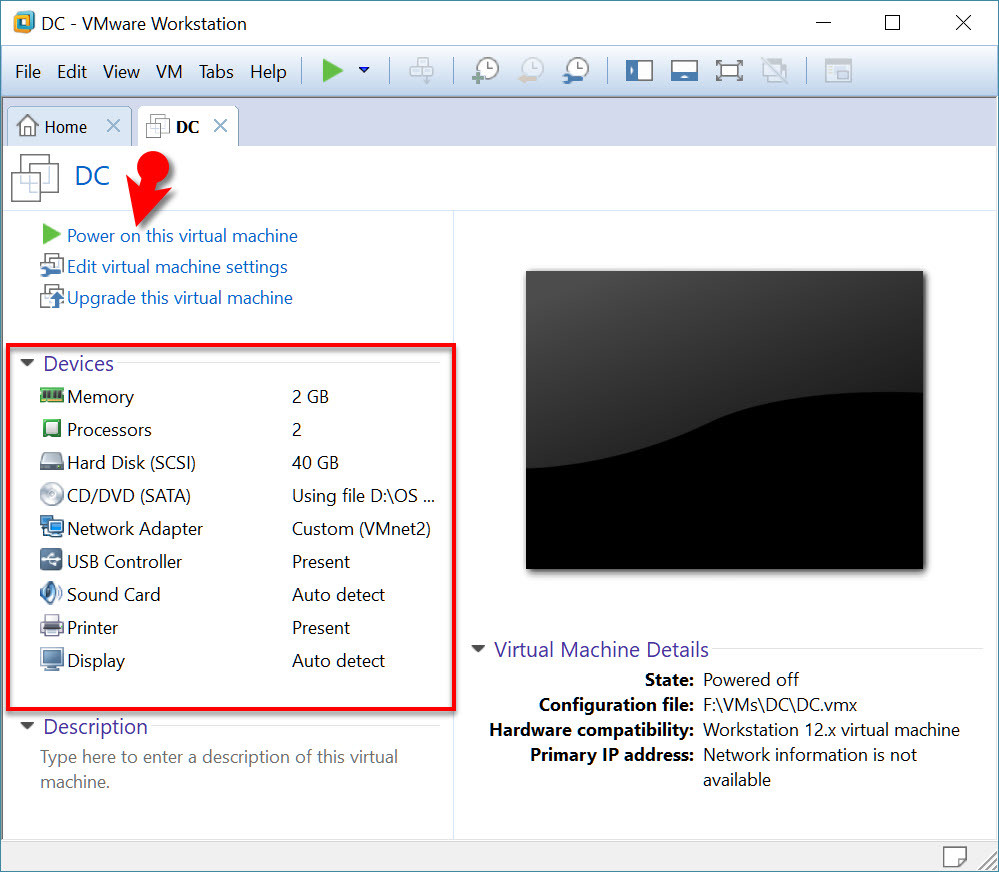999x872 pixels.
Task: Close the DC tab
Action: point(220,126)
